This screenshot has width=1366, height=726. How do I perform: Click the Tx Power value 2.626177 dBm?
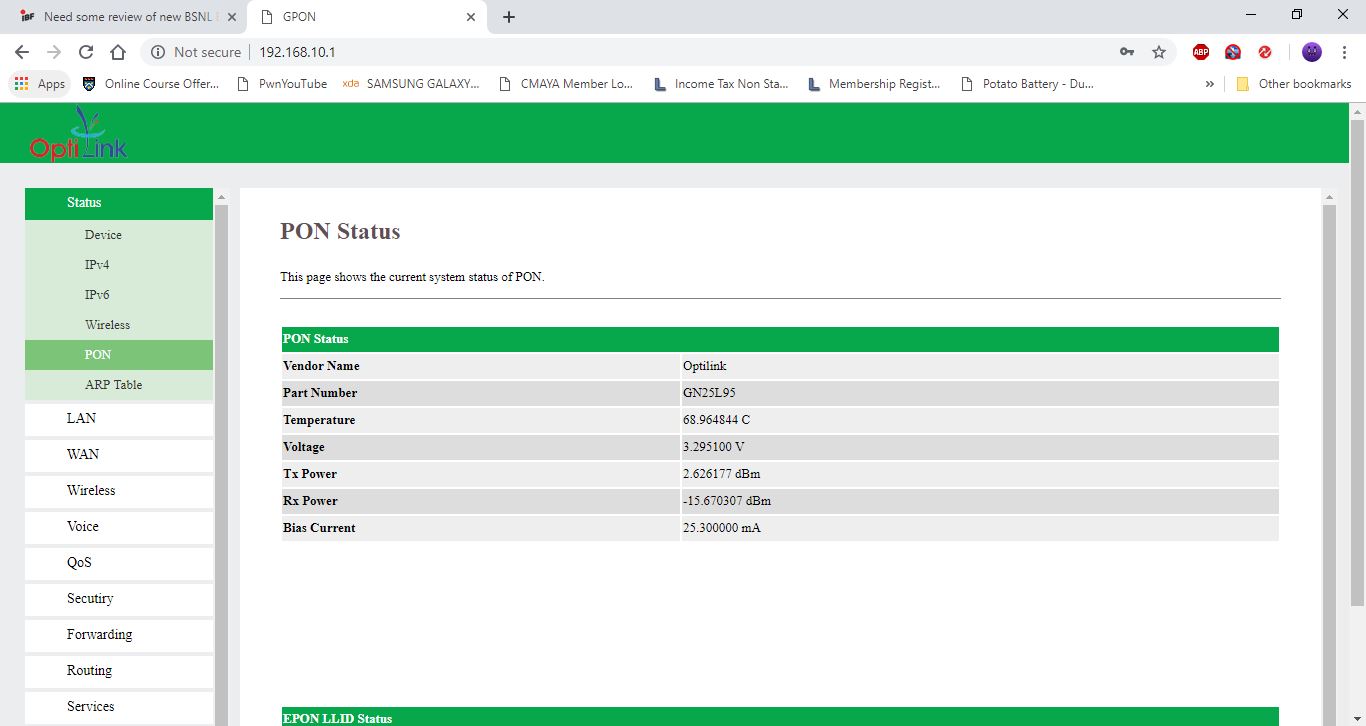[721, 474]
